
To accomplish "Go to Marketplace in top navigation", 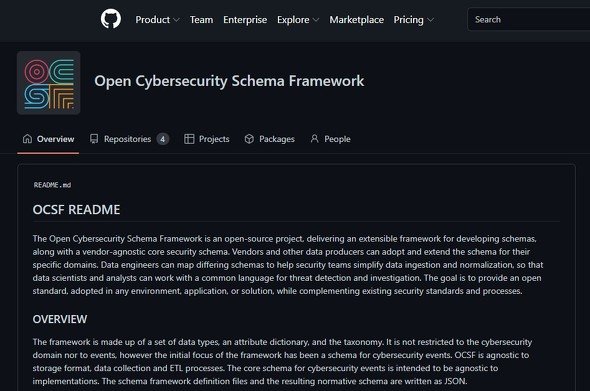I will pyautogui.click(x=357, y=20).
